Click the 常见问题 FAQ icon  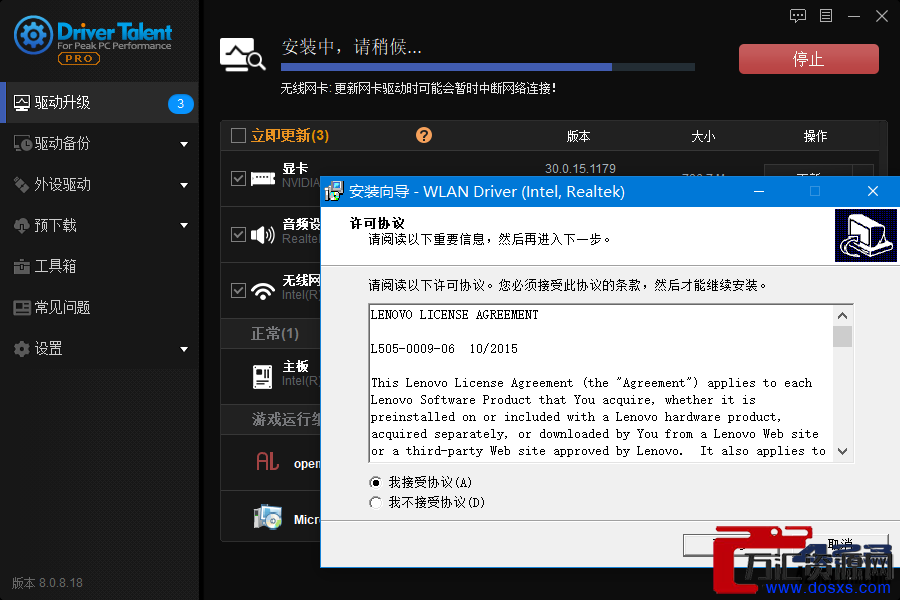[22, 308]
